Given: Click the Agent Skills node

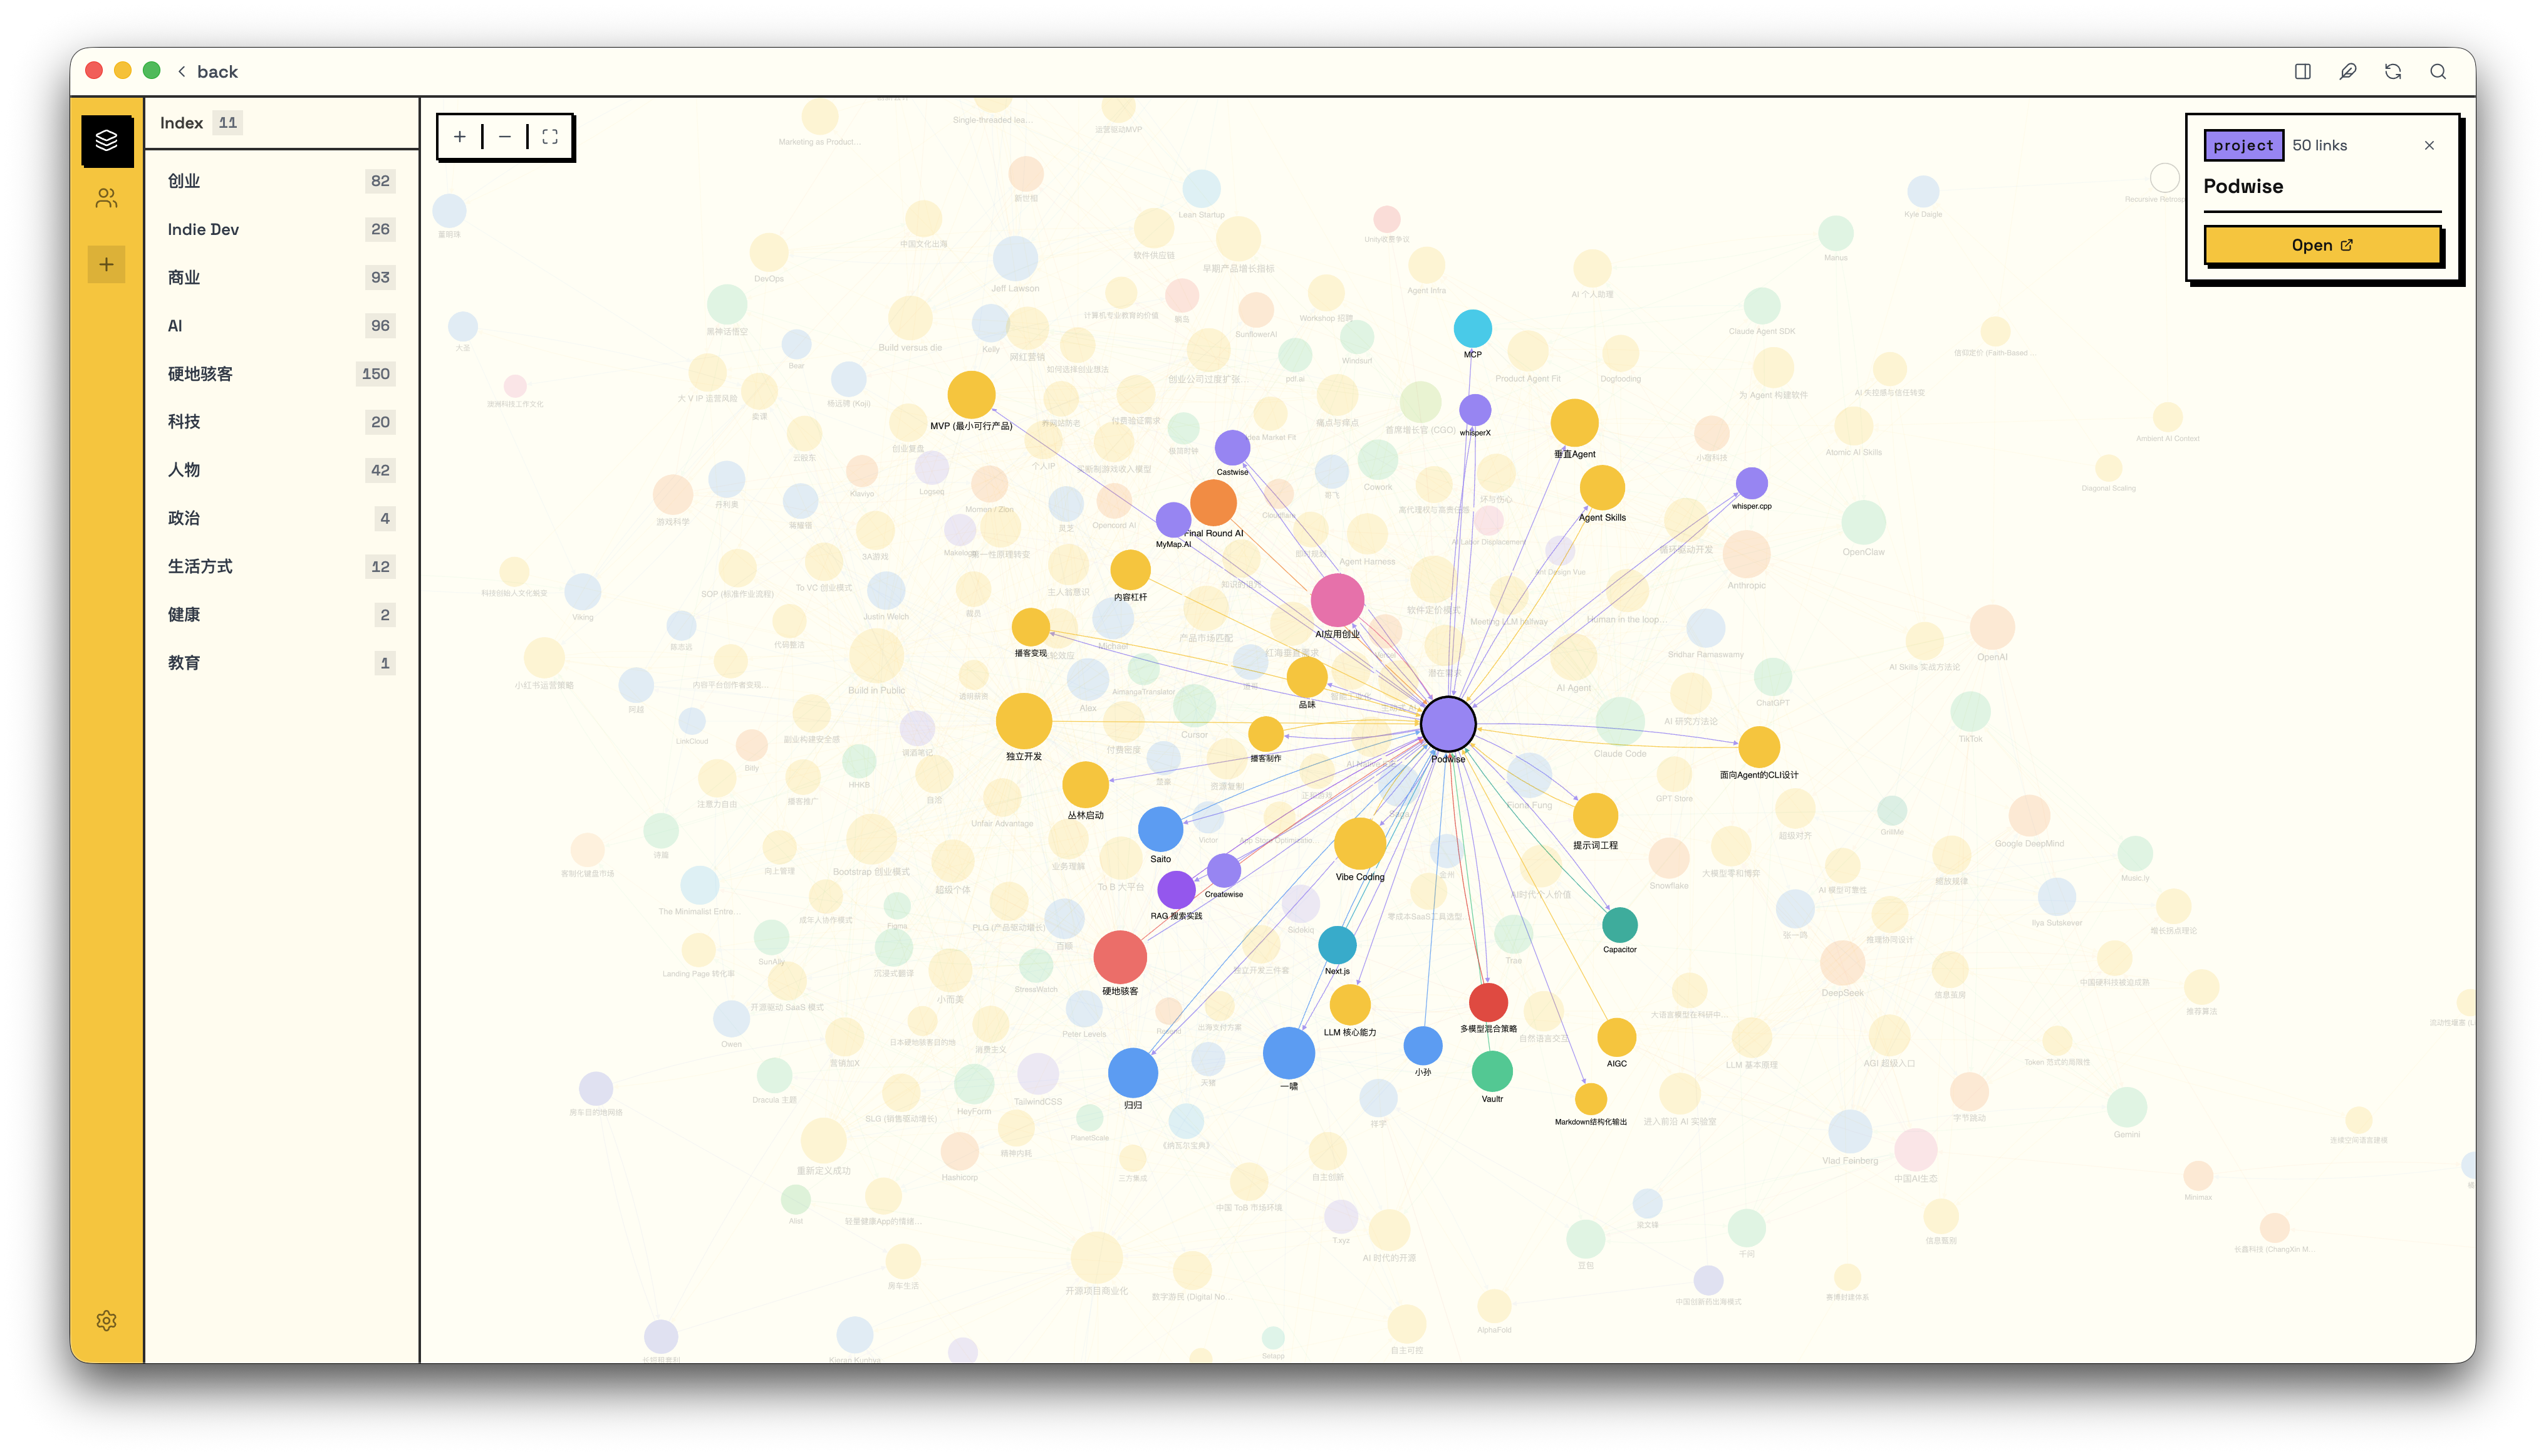Looking at the screenshot, I should 1601,488.
